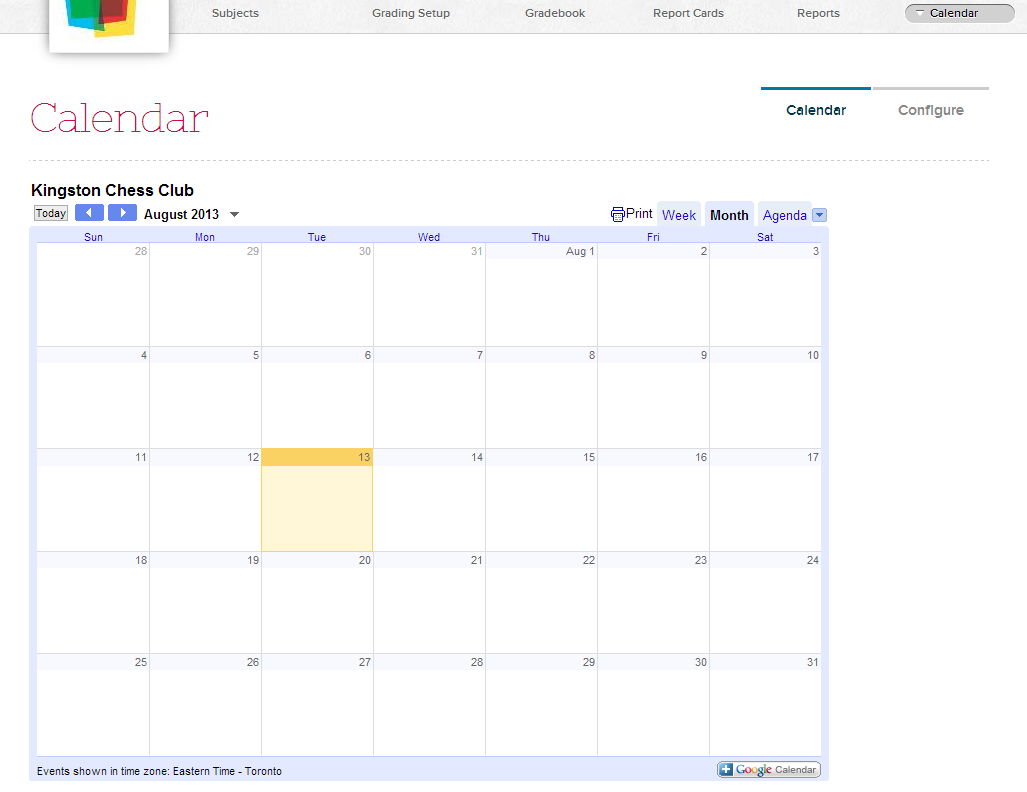
Task: Open the August 2013 month dropdown
Action: (x=234, y=213)
